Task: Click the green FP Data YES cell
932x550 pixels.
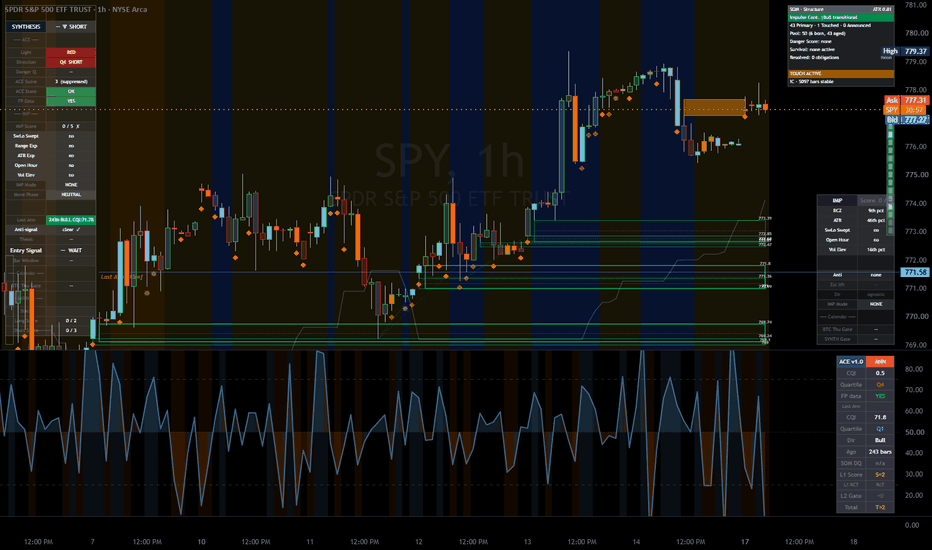Action: (71, 101)
